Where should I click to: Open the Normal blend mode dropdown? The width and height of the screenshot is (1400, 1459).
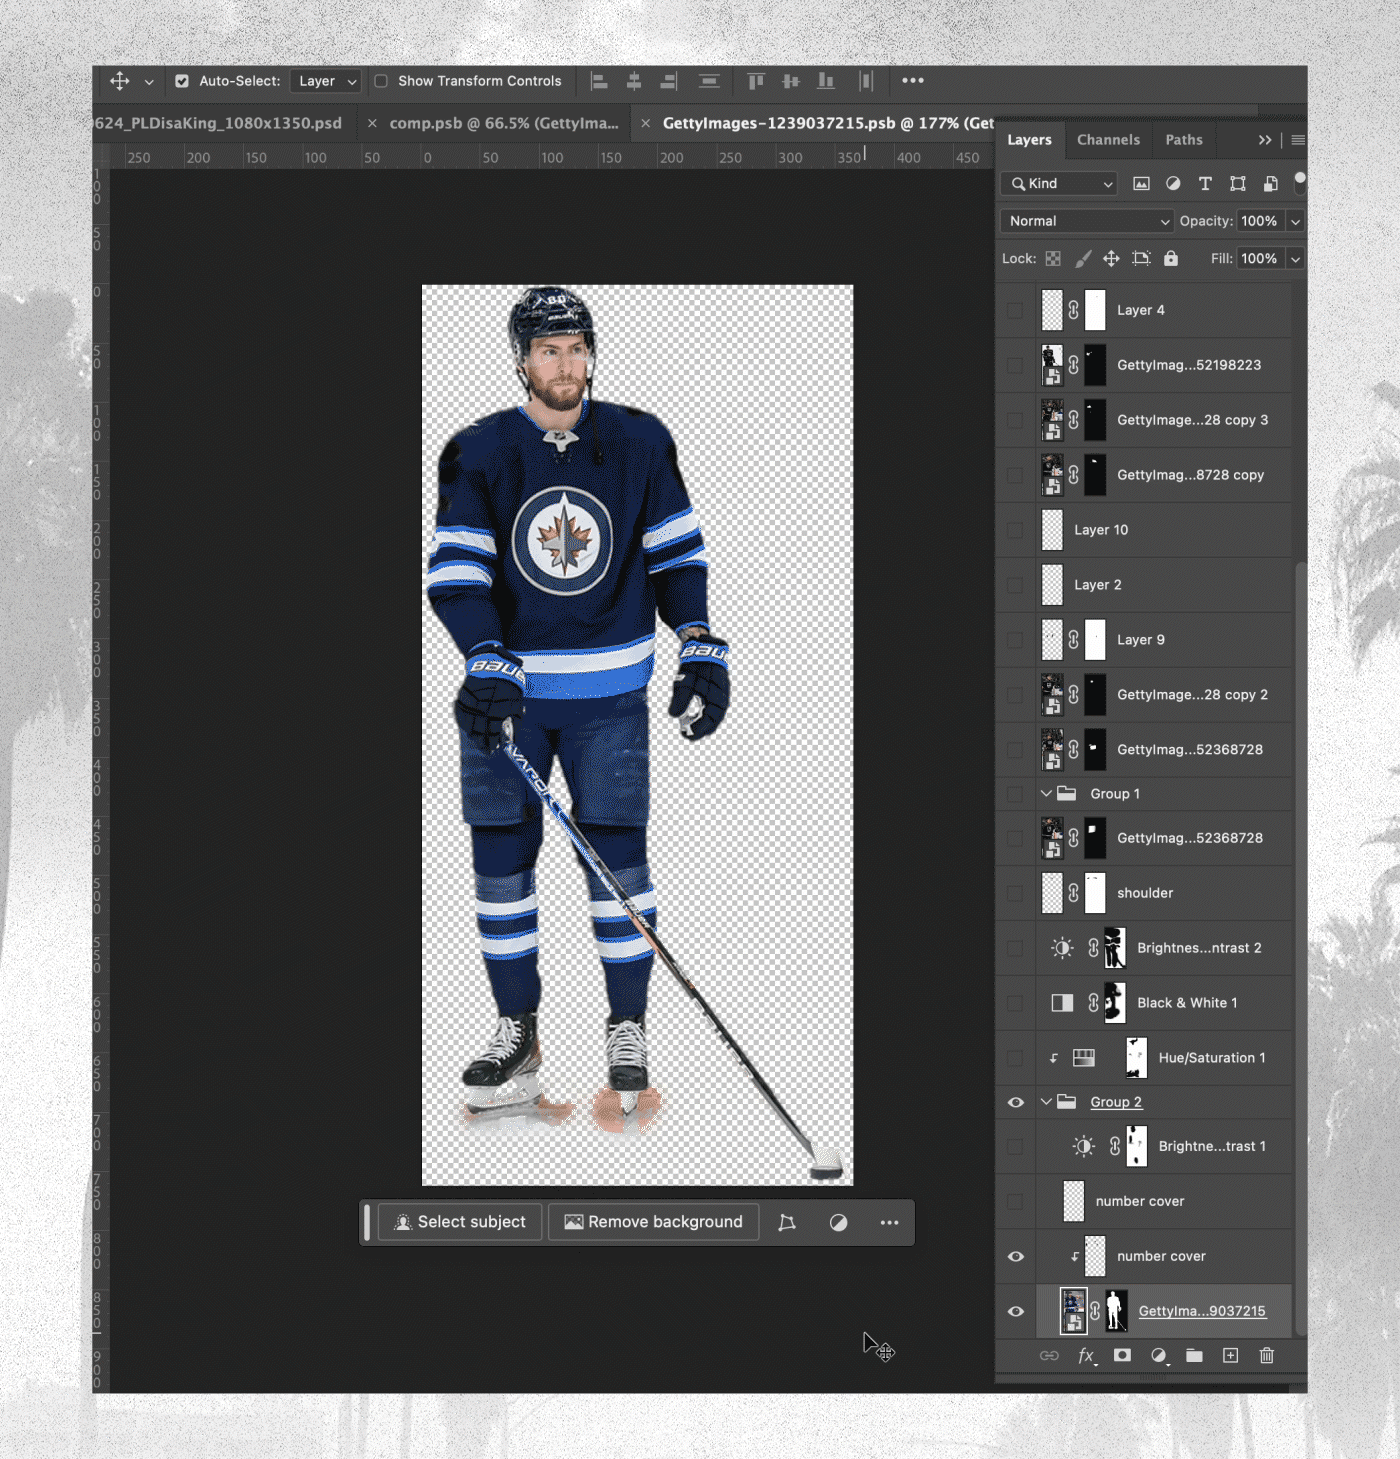point(1086,221)
